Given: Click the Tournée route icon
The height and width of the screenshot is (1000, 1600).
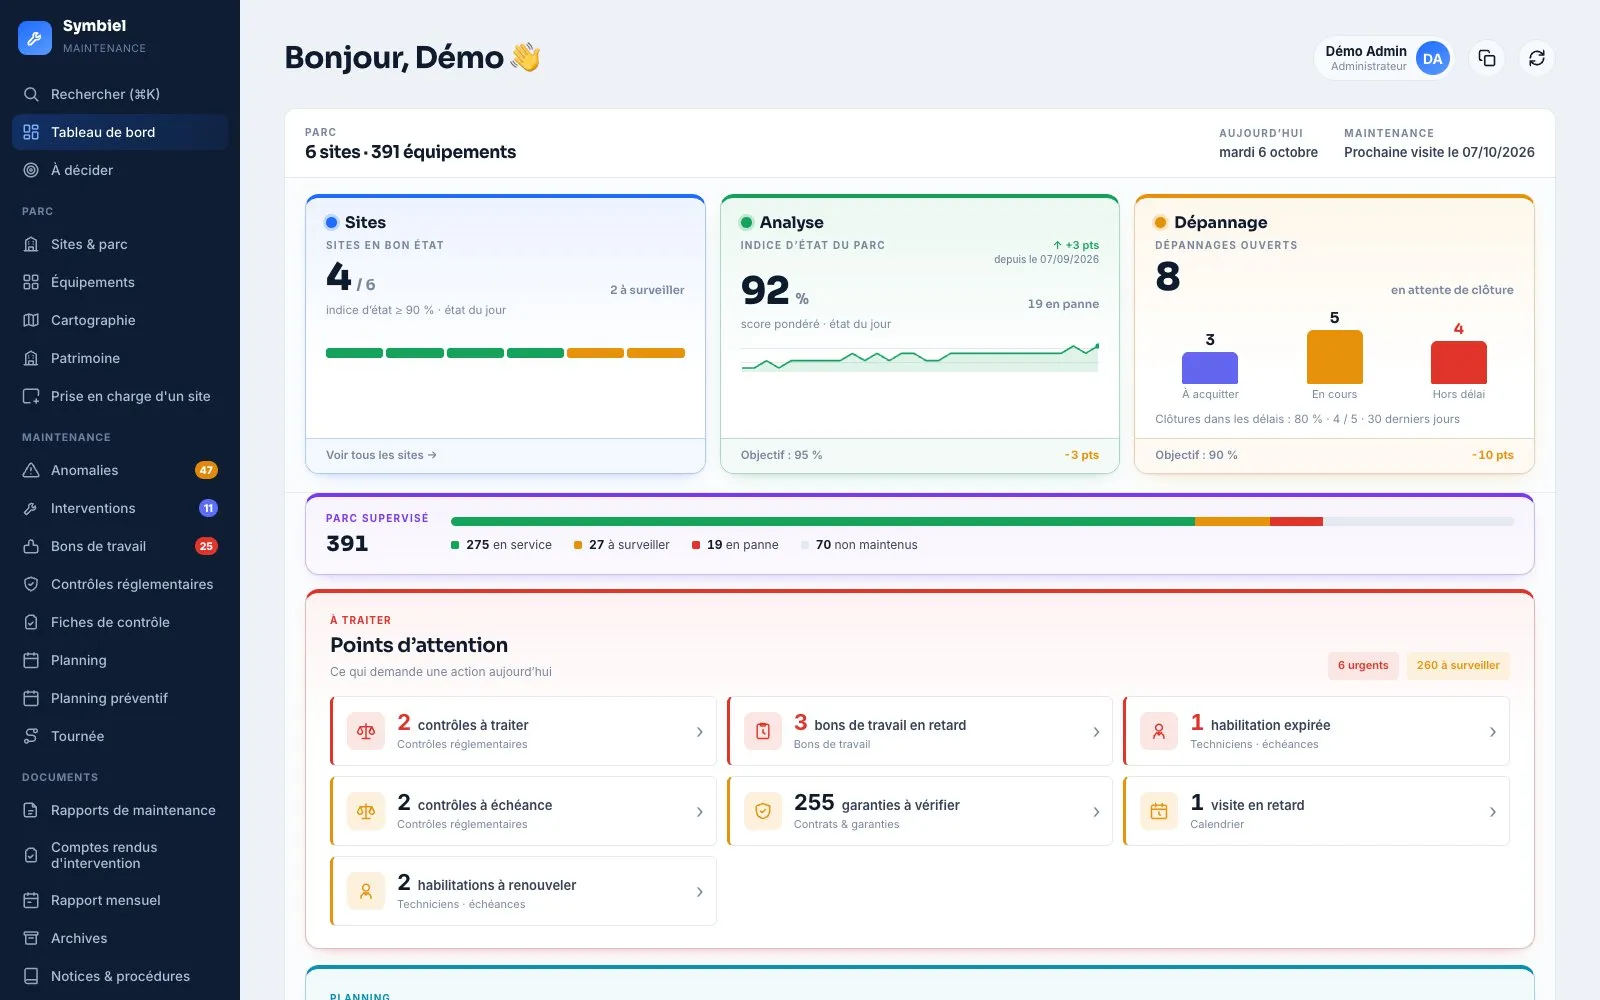Looking at the screenshot, I should click(x=31, y=736).
